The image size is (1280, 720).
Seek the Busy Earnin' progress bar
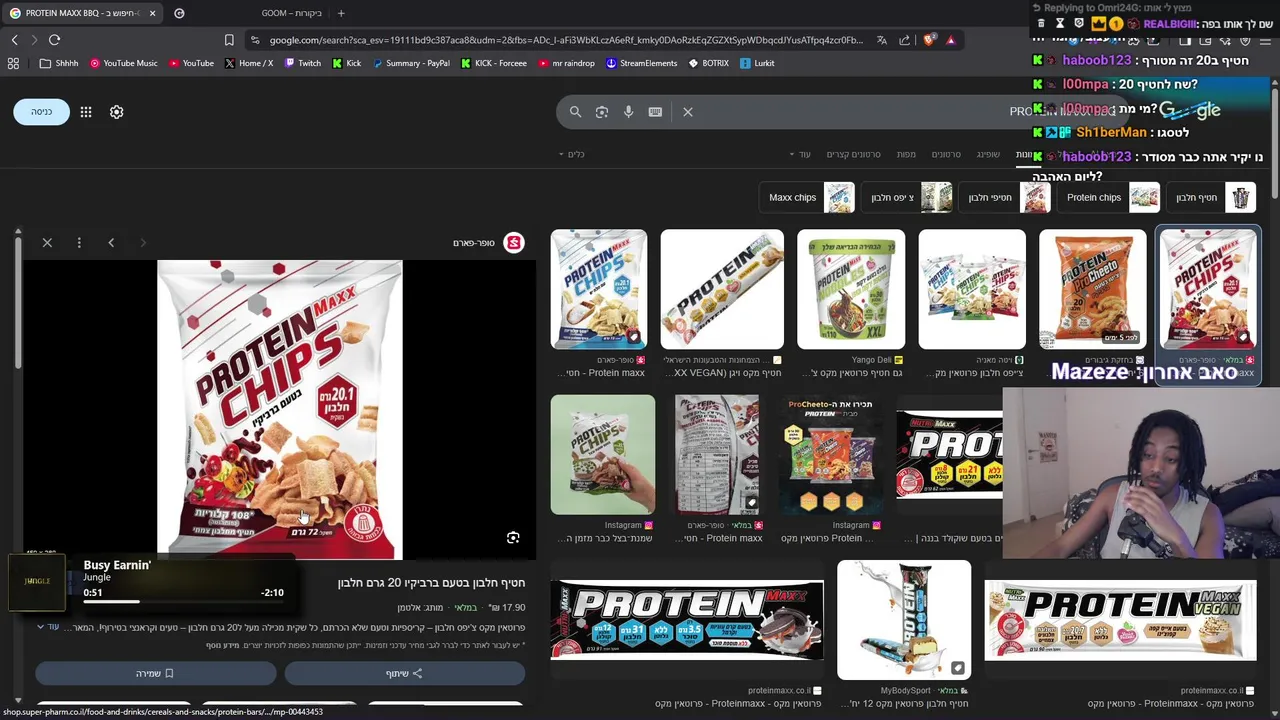tap(184, 602)
